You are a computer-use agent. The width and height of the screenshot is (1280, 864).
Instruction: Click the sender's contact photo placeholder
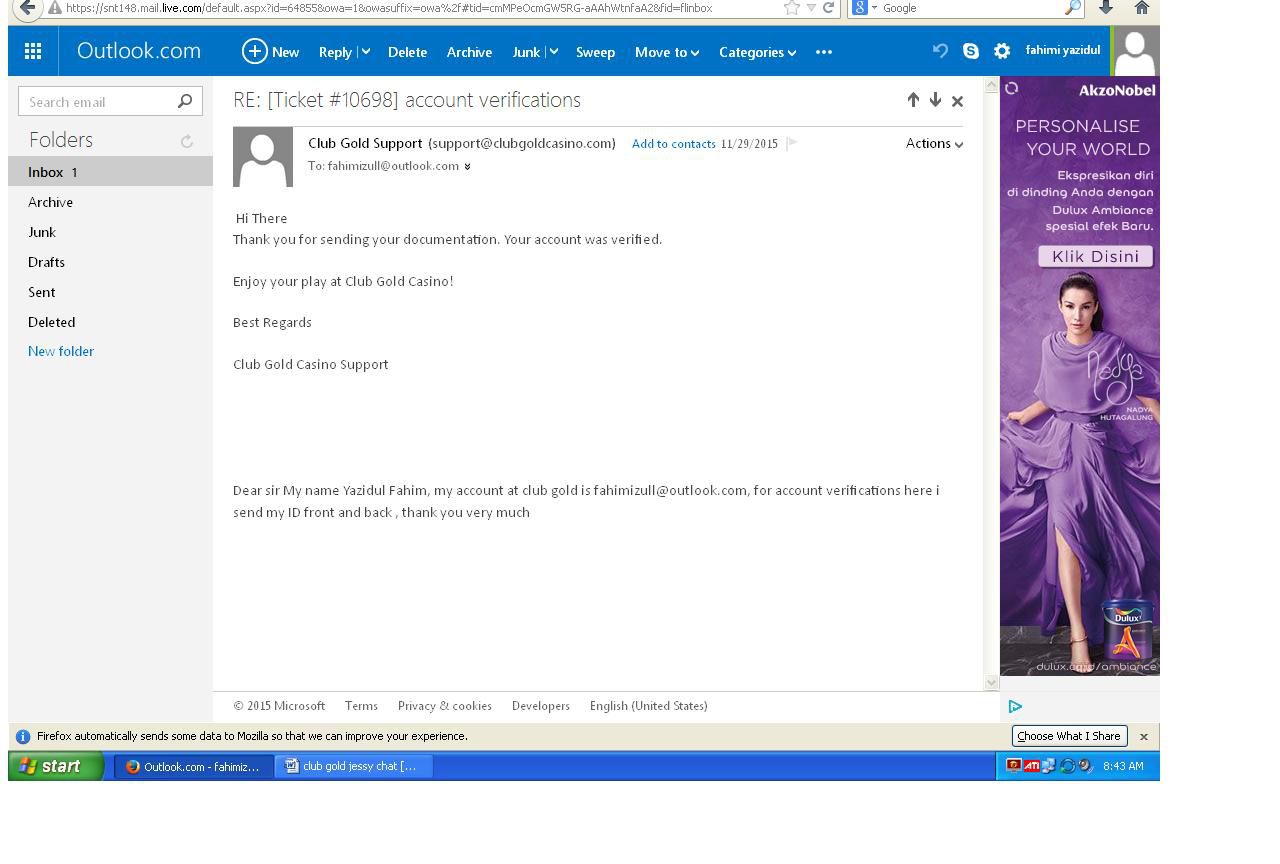pos(263,157)
